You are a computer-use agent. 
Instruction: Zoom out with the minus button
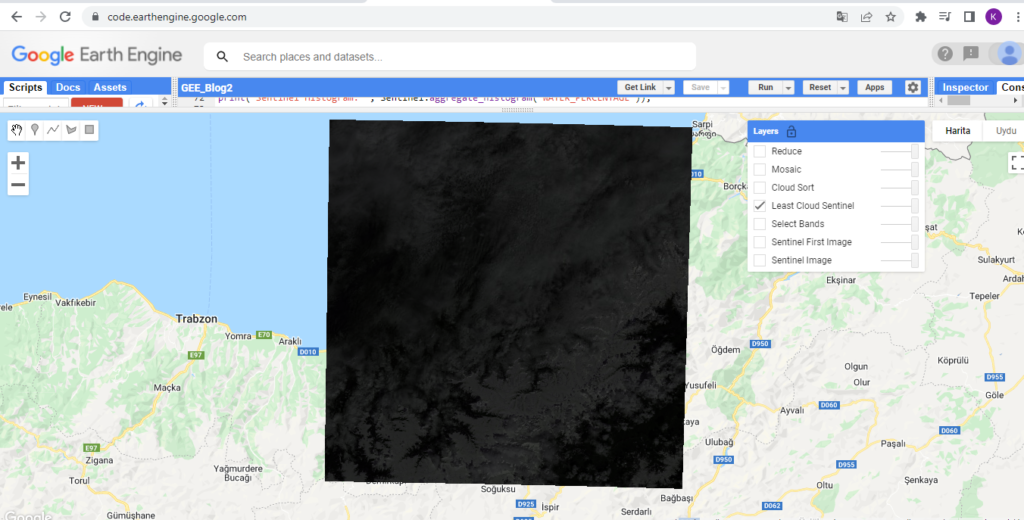point(18,185)
